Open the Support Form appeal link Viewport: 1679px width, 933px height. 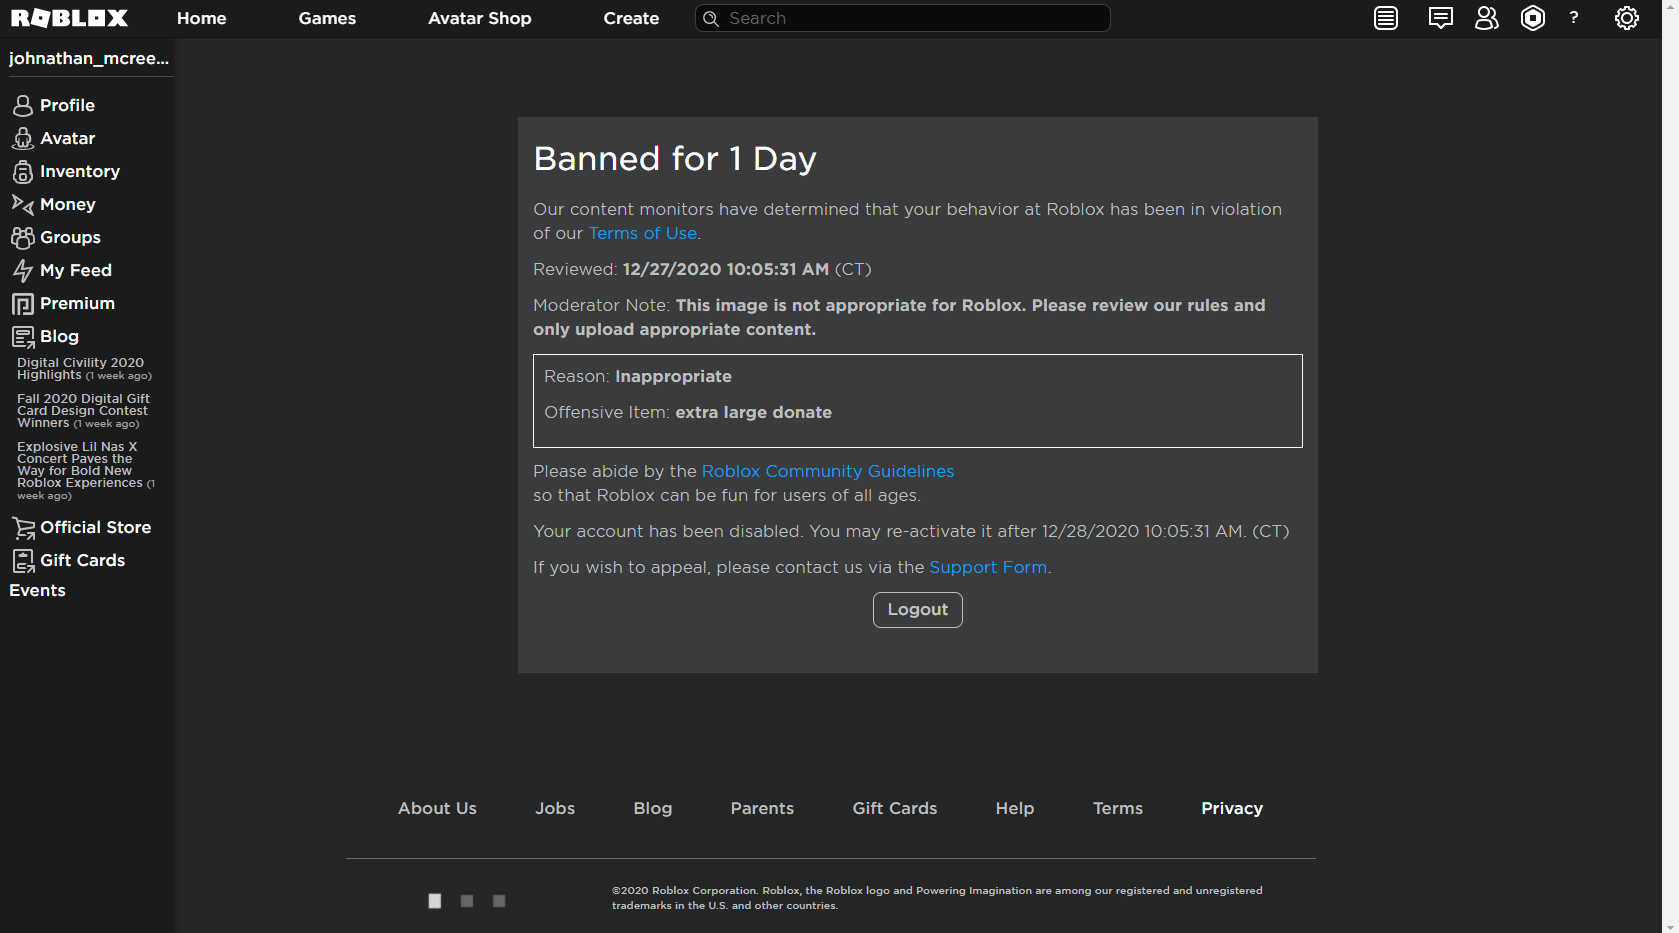point(988,567)
